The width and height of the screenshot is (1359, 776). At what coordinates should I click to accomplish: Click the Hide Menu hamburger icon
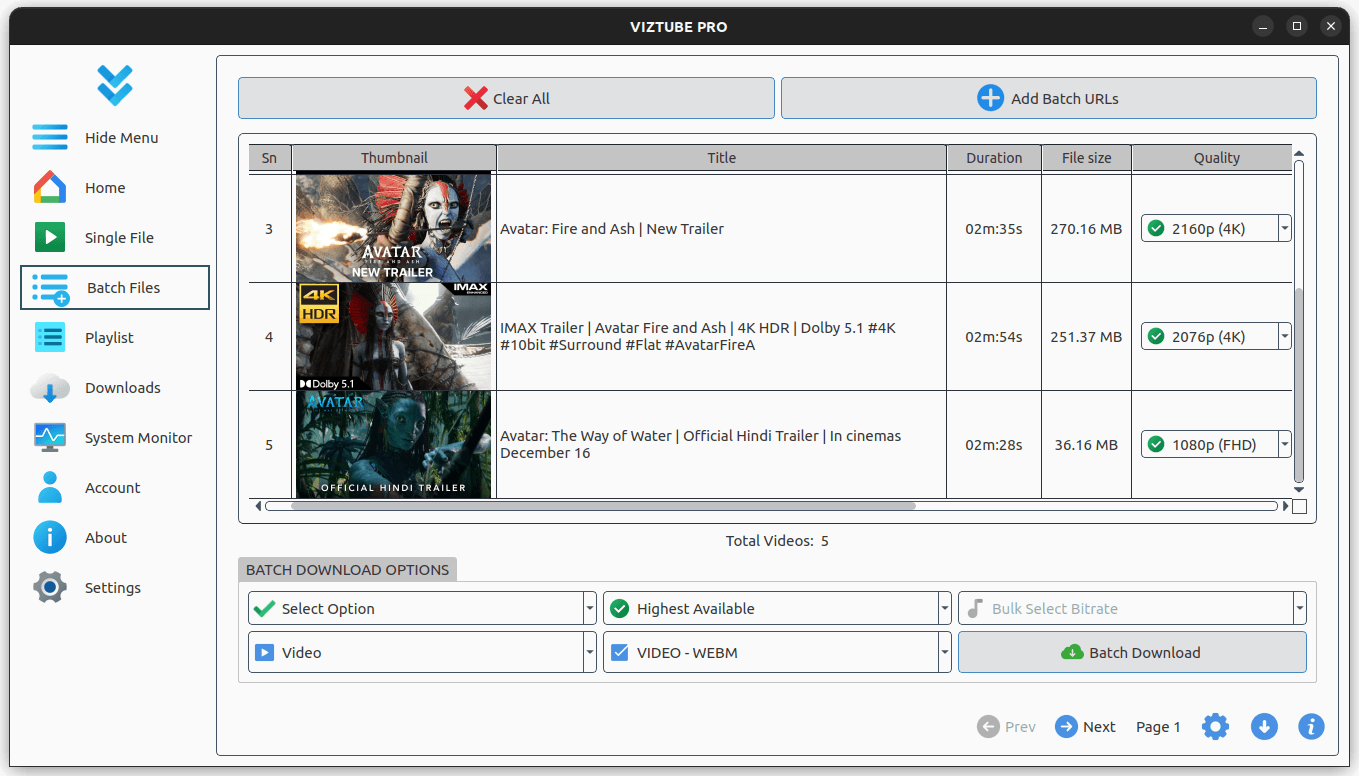(50, 138)
